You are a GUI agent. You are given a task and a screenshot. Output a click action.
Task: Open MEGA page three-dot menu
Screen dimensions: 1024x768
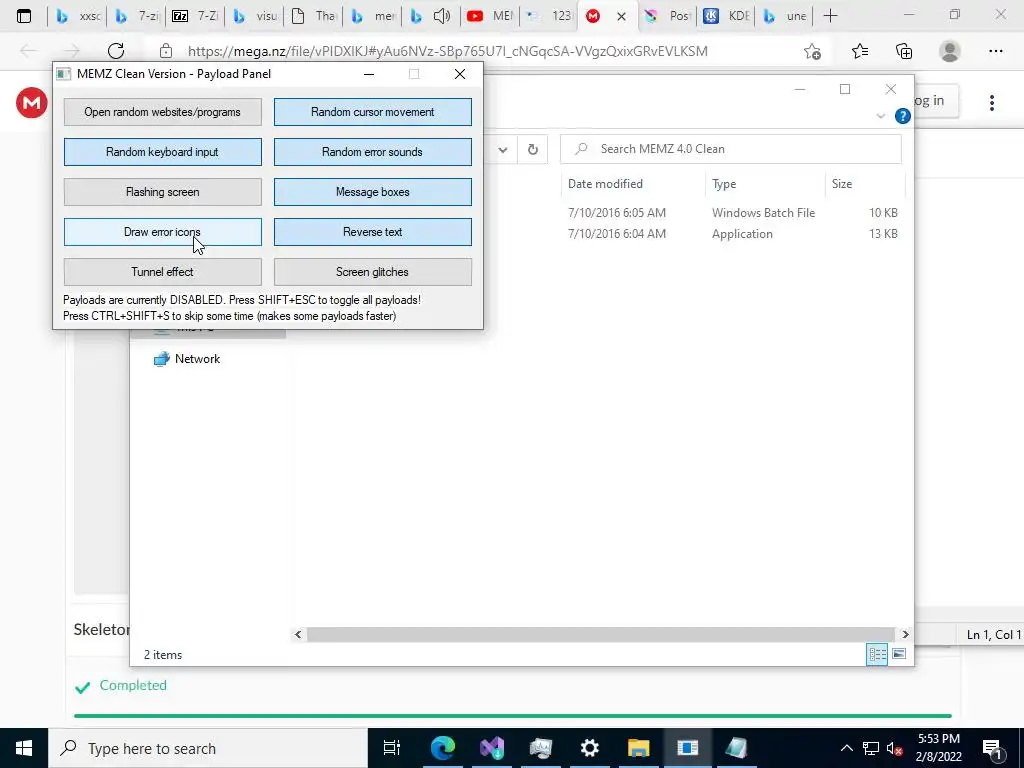coord(991,103)
